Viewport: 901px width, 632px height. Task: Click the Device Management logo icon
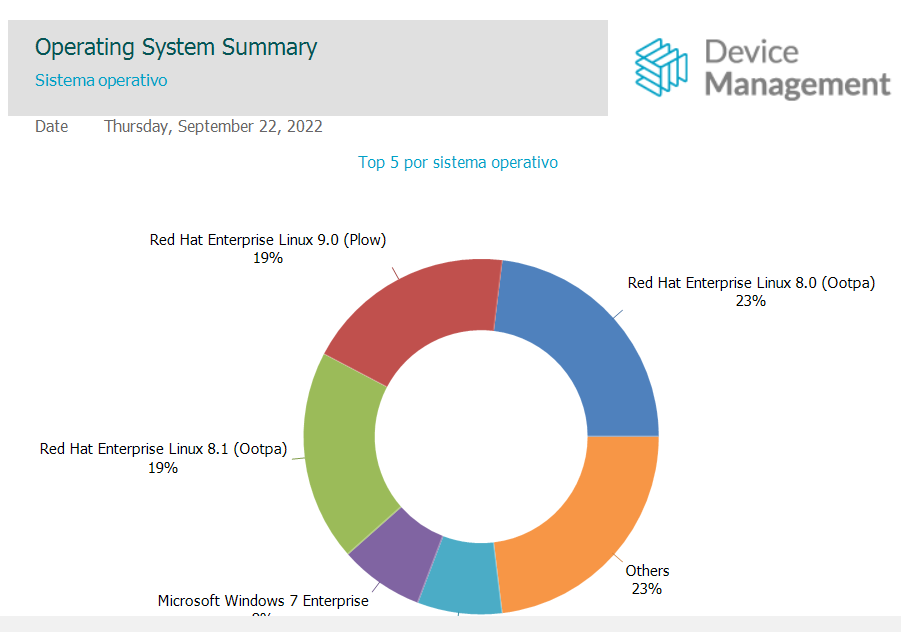[x=662, y=67]
